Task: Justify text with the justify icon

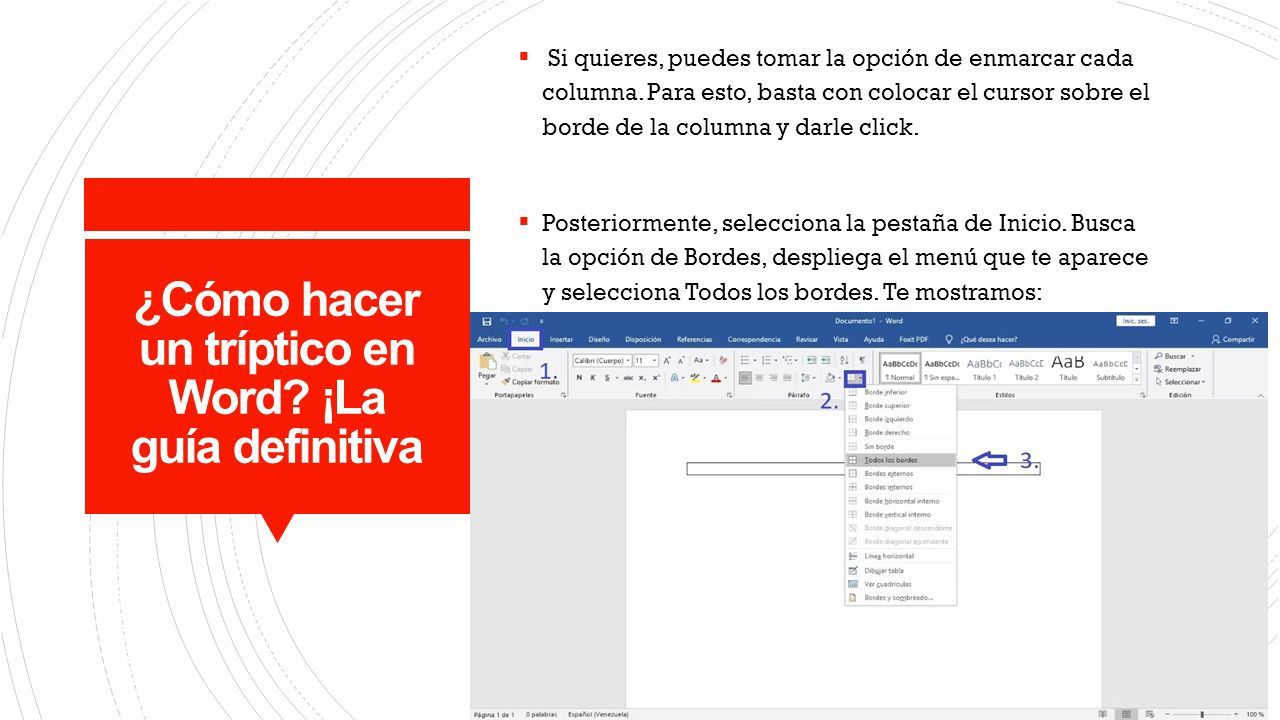Action: coord(787,378)
